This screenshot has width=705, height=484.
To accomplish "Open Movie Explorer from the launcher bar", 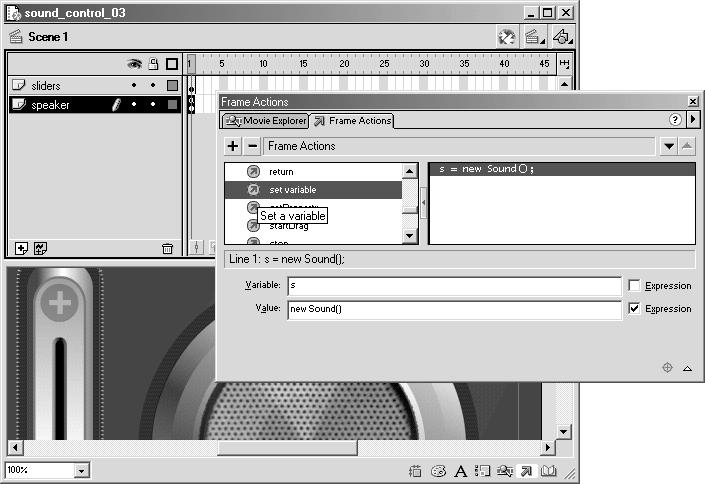I will (x=504, y=471).
